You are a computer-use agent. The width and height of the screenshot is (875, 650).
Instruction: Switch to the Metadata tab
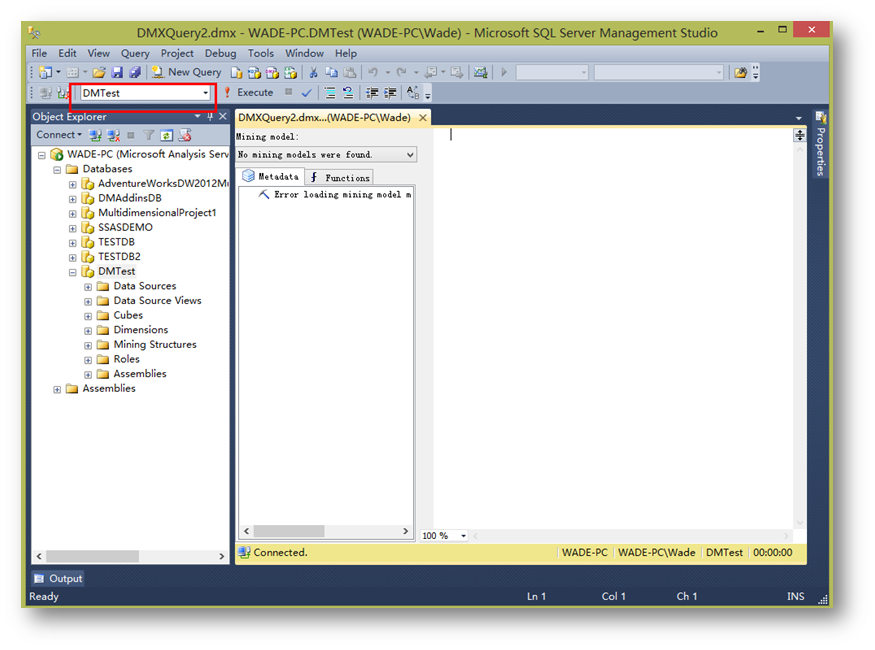[271, 176]
